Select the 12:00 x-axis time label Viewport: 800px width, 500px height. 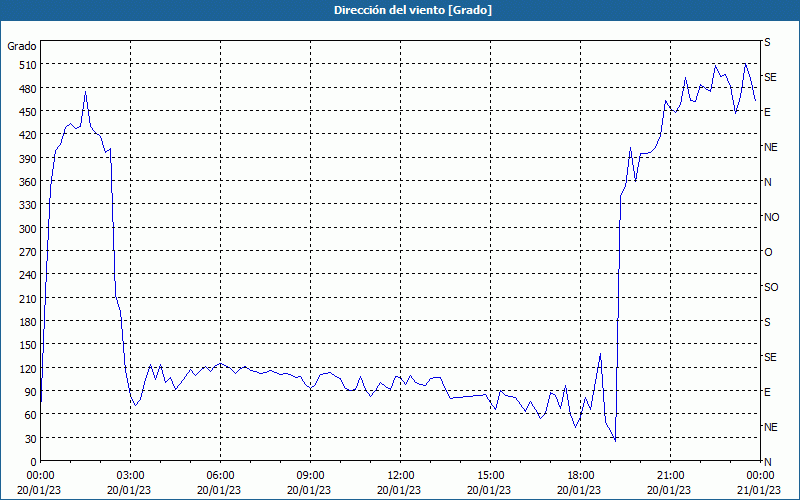tap(401, 476)
